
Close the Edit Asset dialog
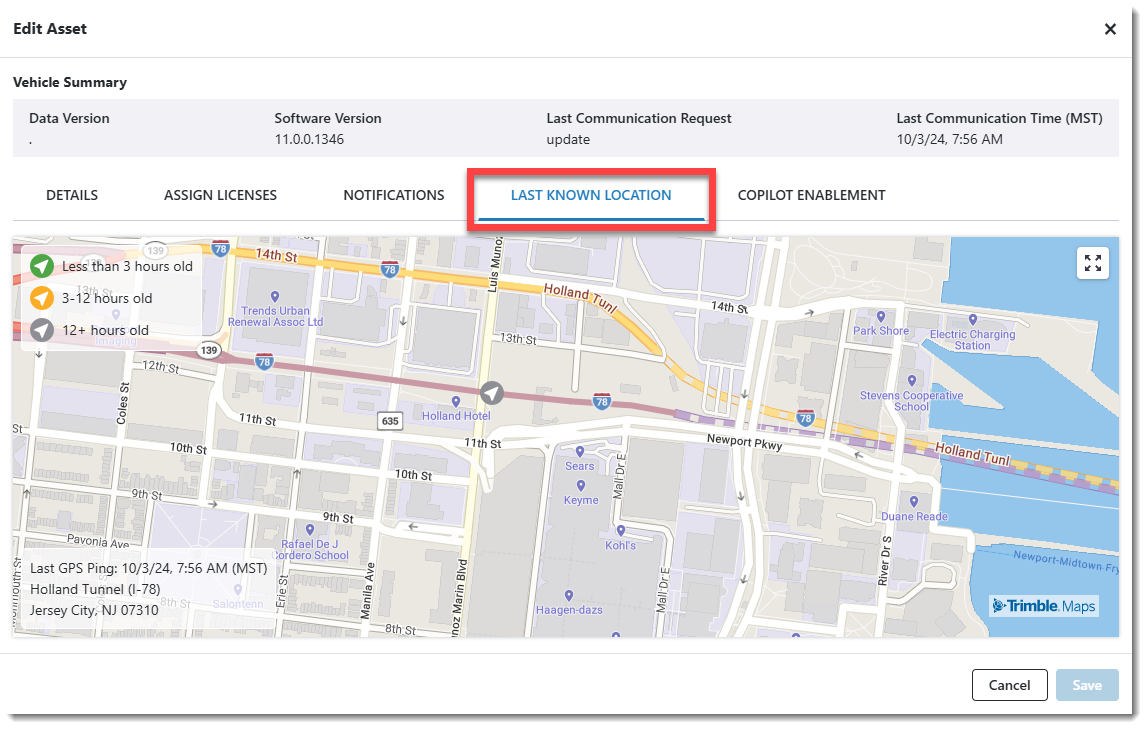pos(1110,29)
